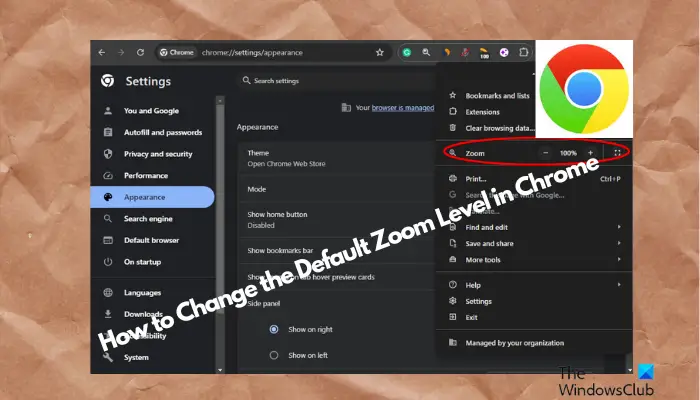Expand Help submenu
The image size is (700, 400).
point(534,285)
